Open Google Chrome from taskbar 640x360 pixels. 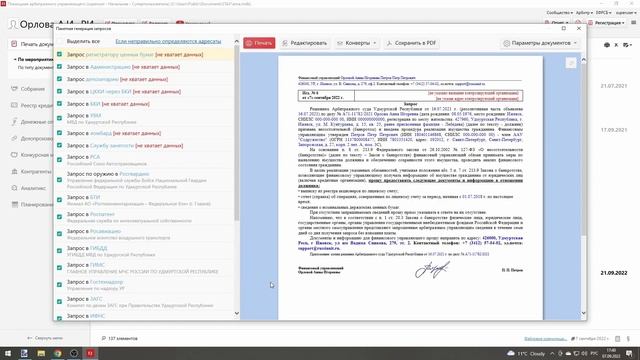(58, 353)
